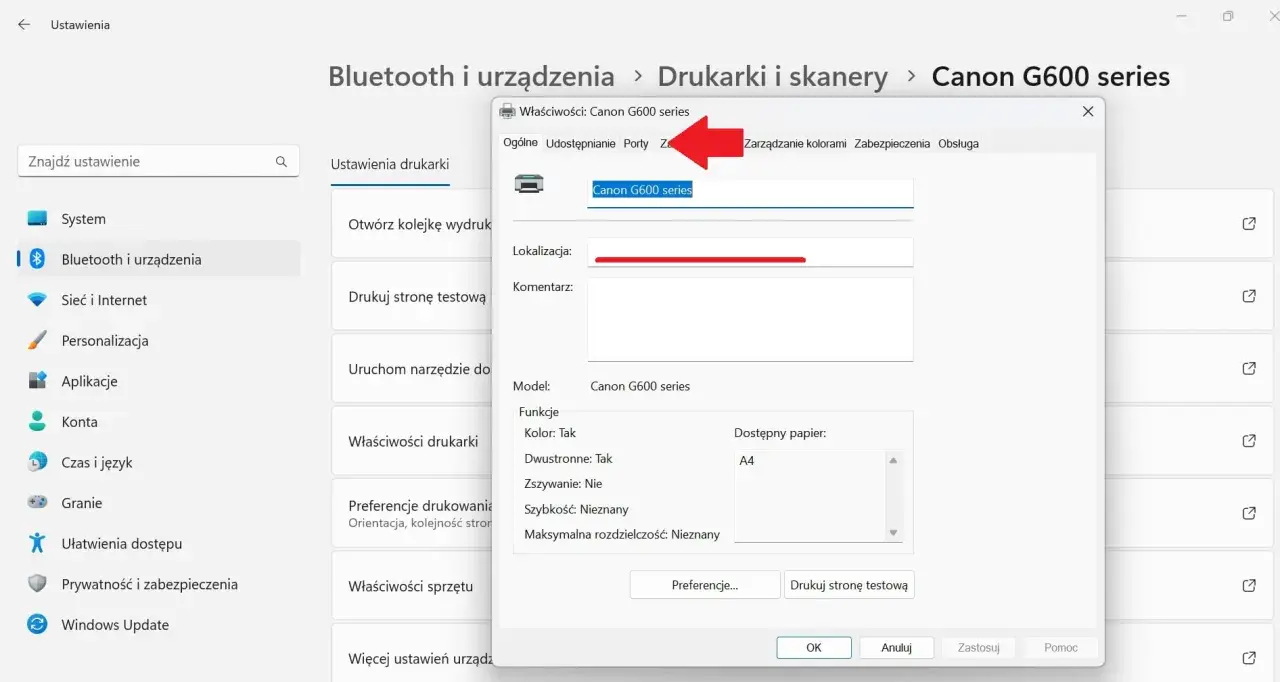Click Drukuj stronę testową button in dialog
The image size is (1280, 682).
849,585
